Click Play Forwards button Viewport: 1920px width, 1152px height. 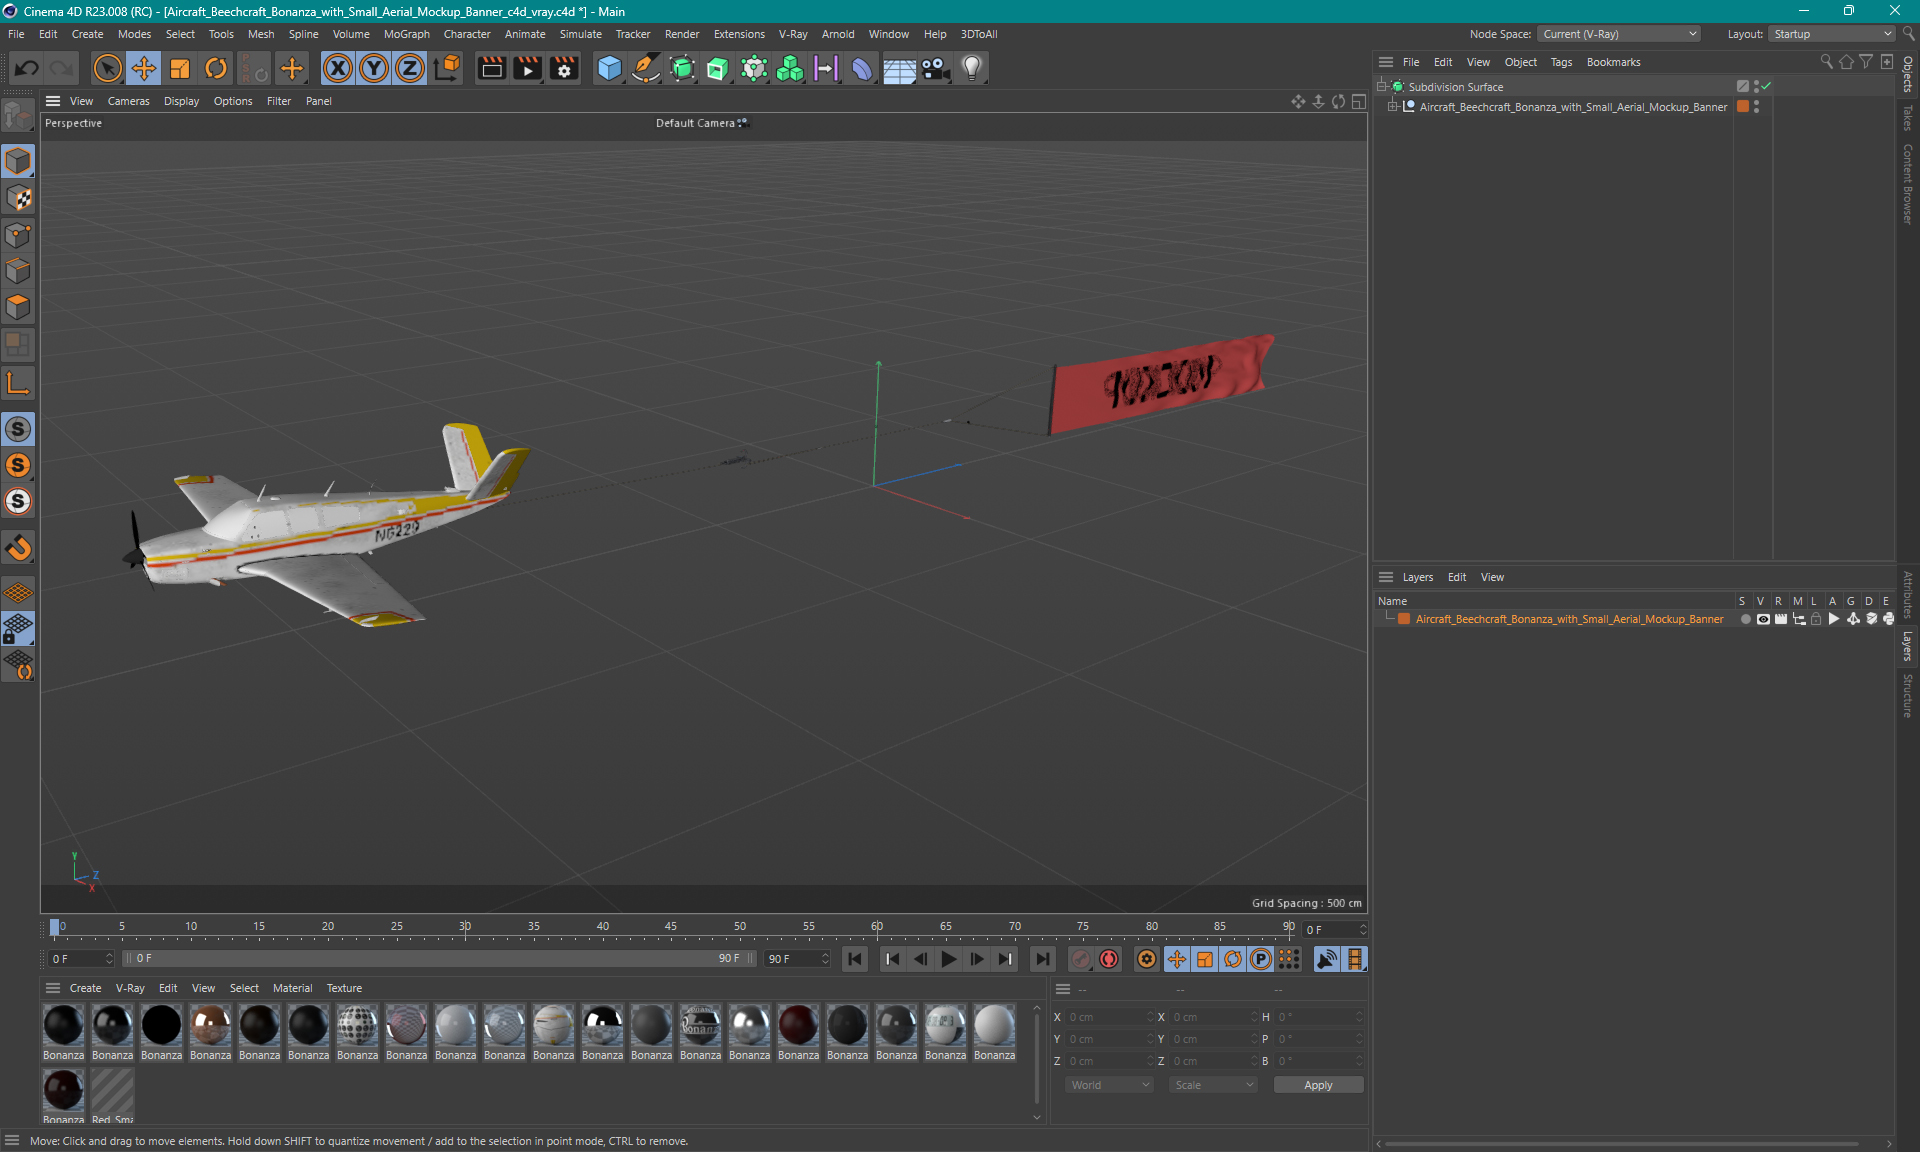tap(948, 959)
